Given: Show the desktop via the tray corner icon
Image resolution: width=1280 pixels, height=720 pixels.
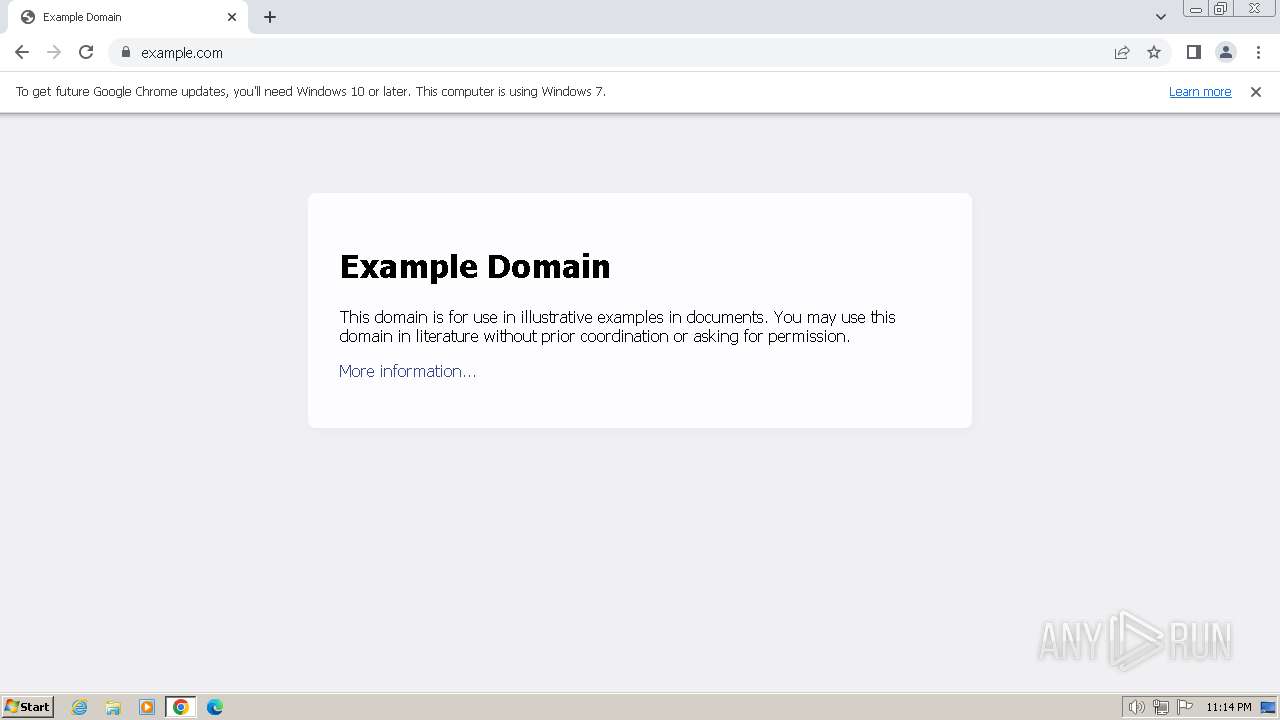Looking at the screenshot, I should 1268,707.
